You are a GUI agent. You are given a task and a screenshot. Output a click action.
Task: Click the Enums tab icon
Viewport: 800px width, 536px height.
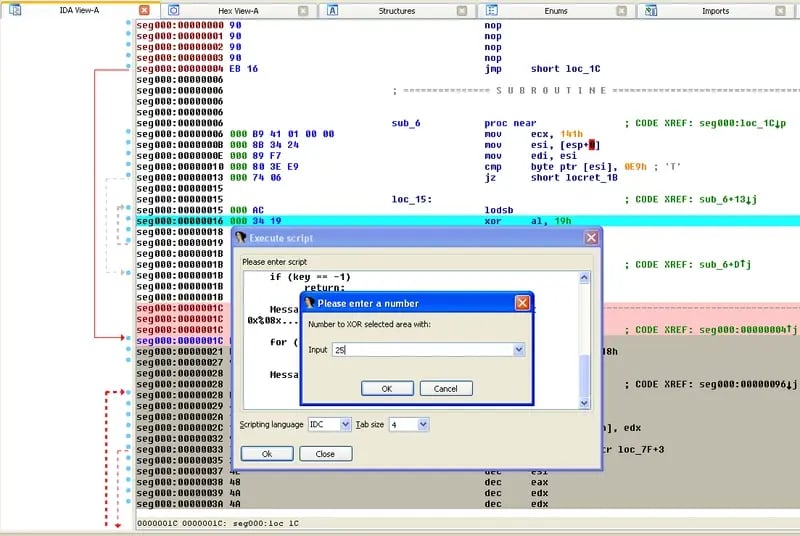(493, 10)
